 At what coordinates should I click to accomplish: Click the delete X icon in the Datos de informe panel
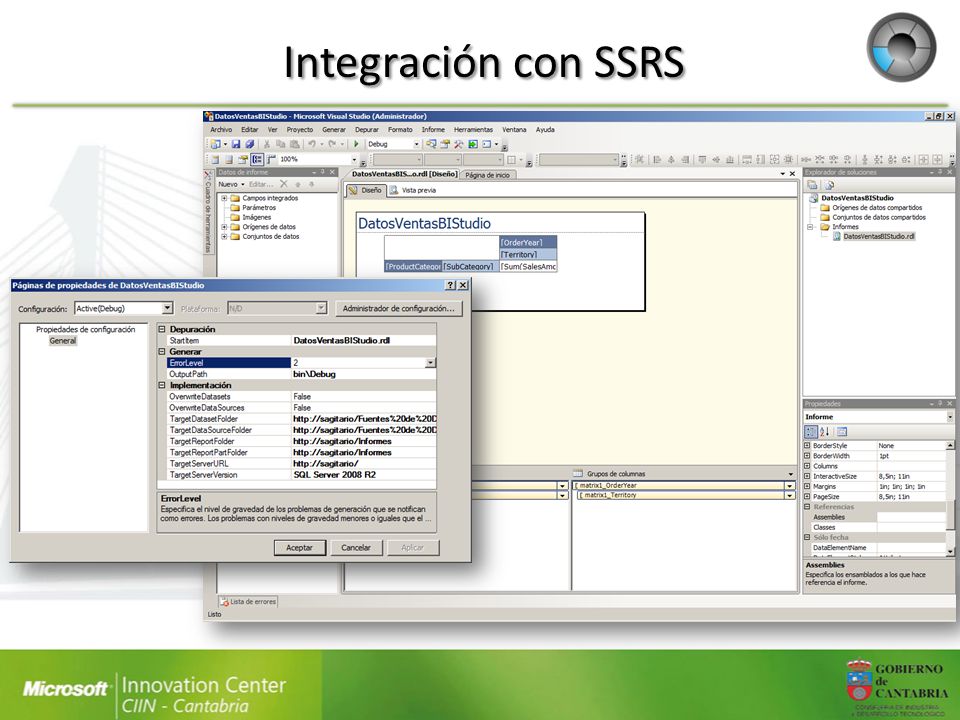point(283,184)
